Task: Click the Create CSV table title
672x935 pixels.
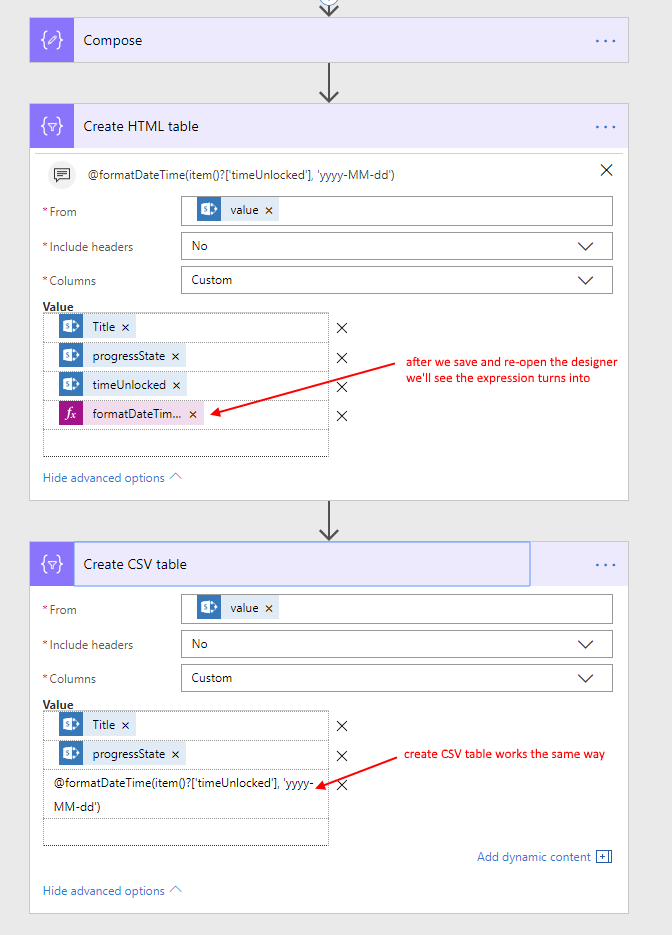Action: coord(135,564)
